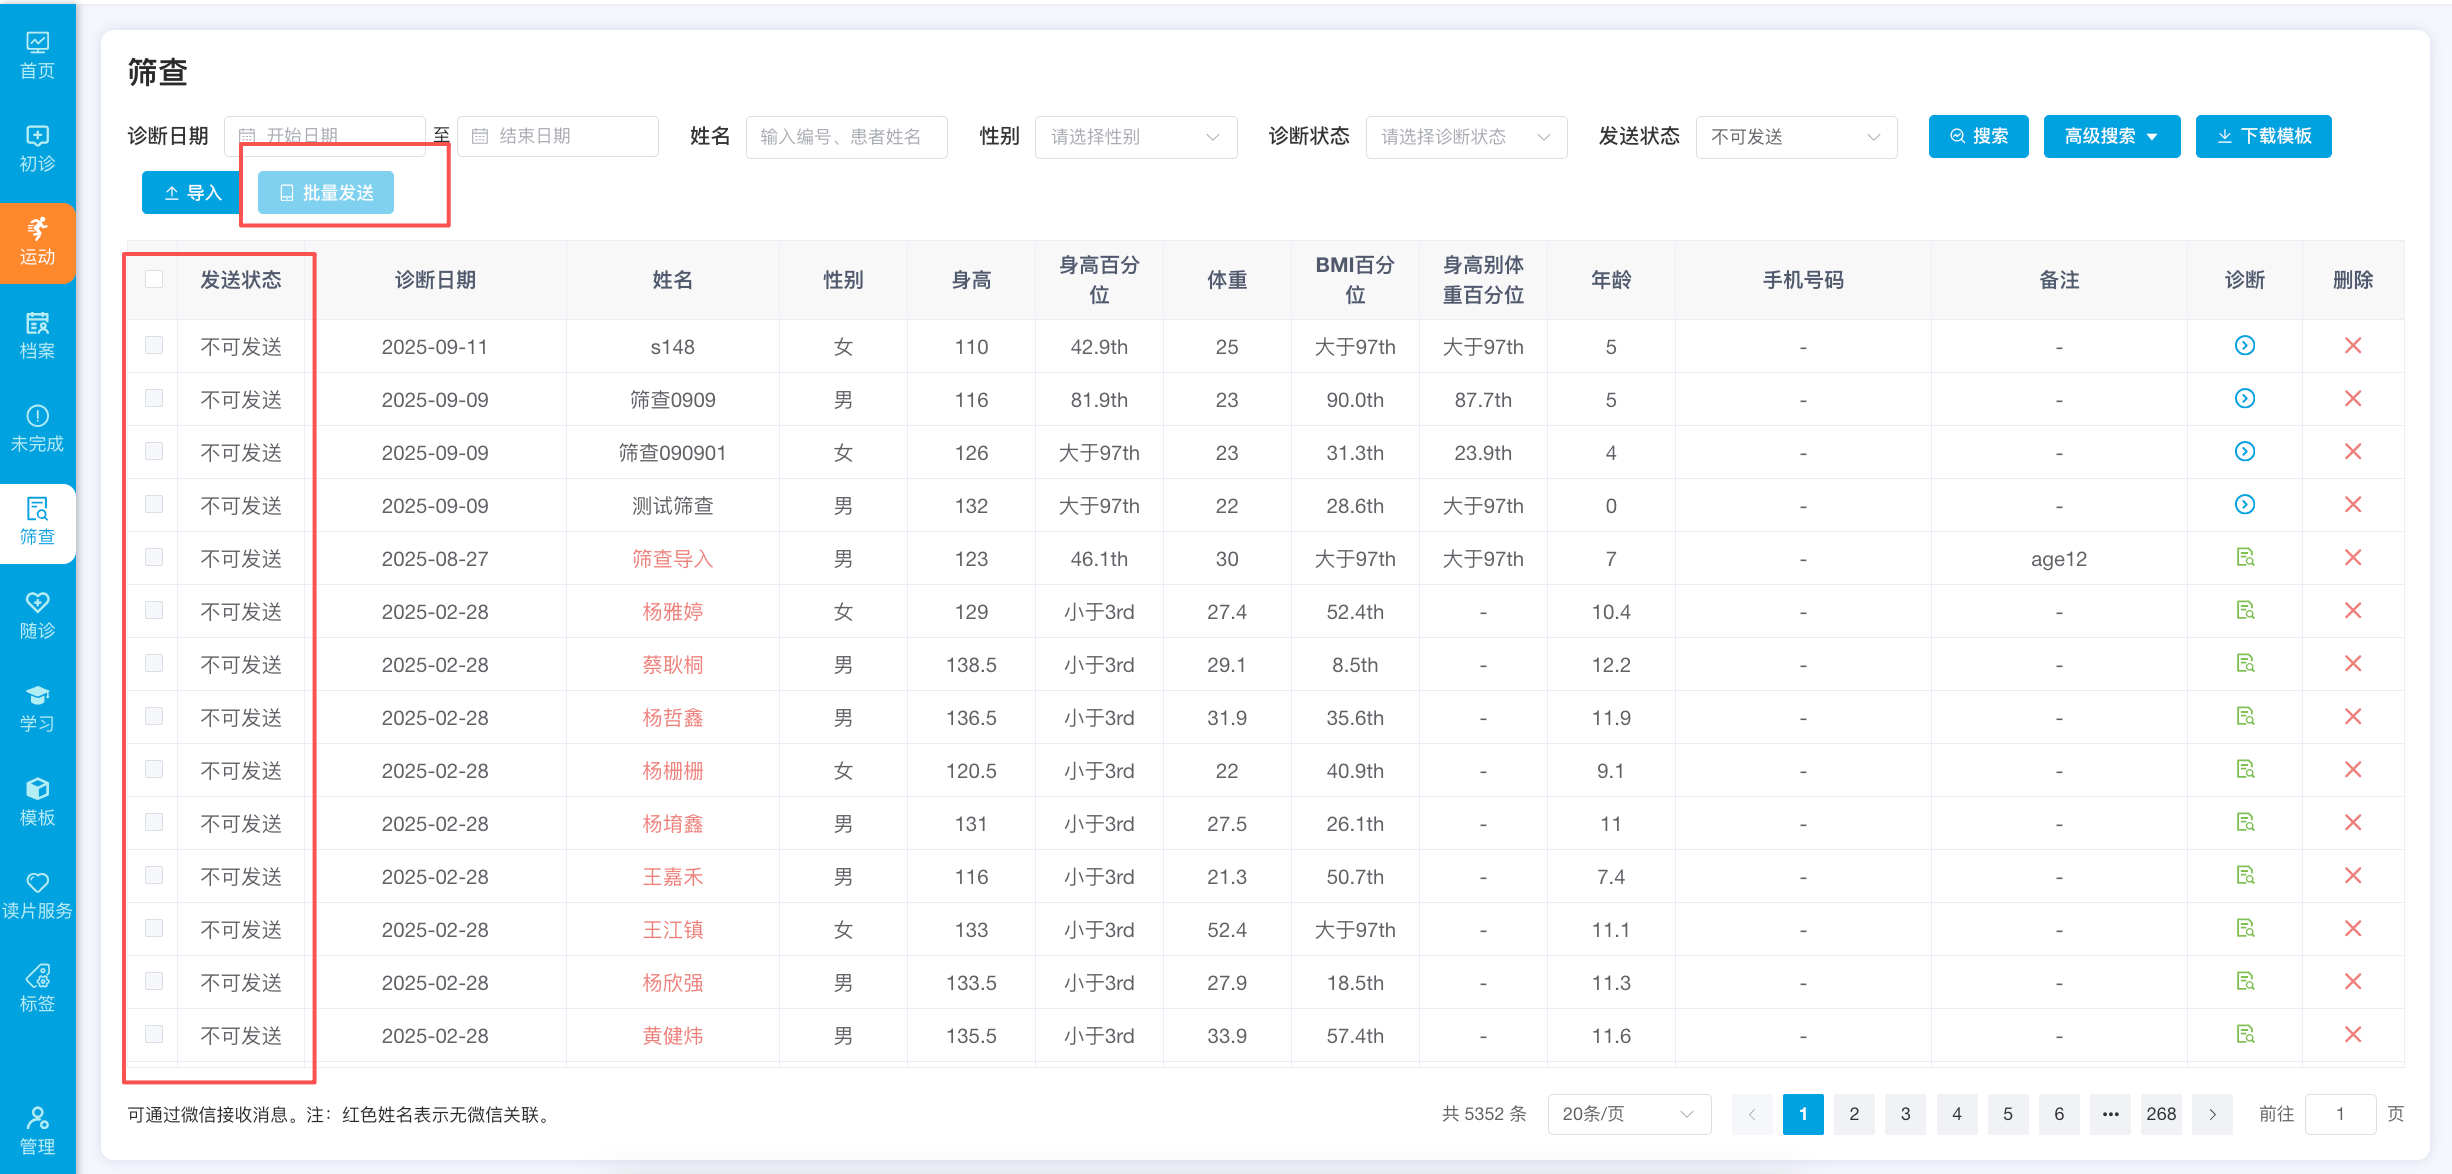The height and width of the screenshot is (1174, 2452).
Task: Open the 20条/页 page size selector
Action: (1628, 1114)
